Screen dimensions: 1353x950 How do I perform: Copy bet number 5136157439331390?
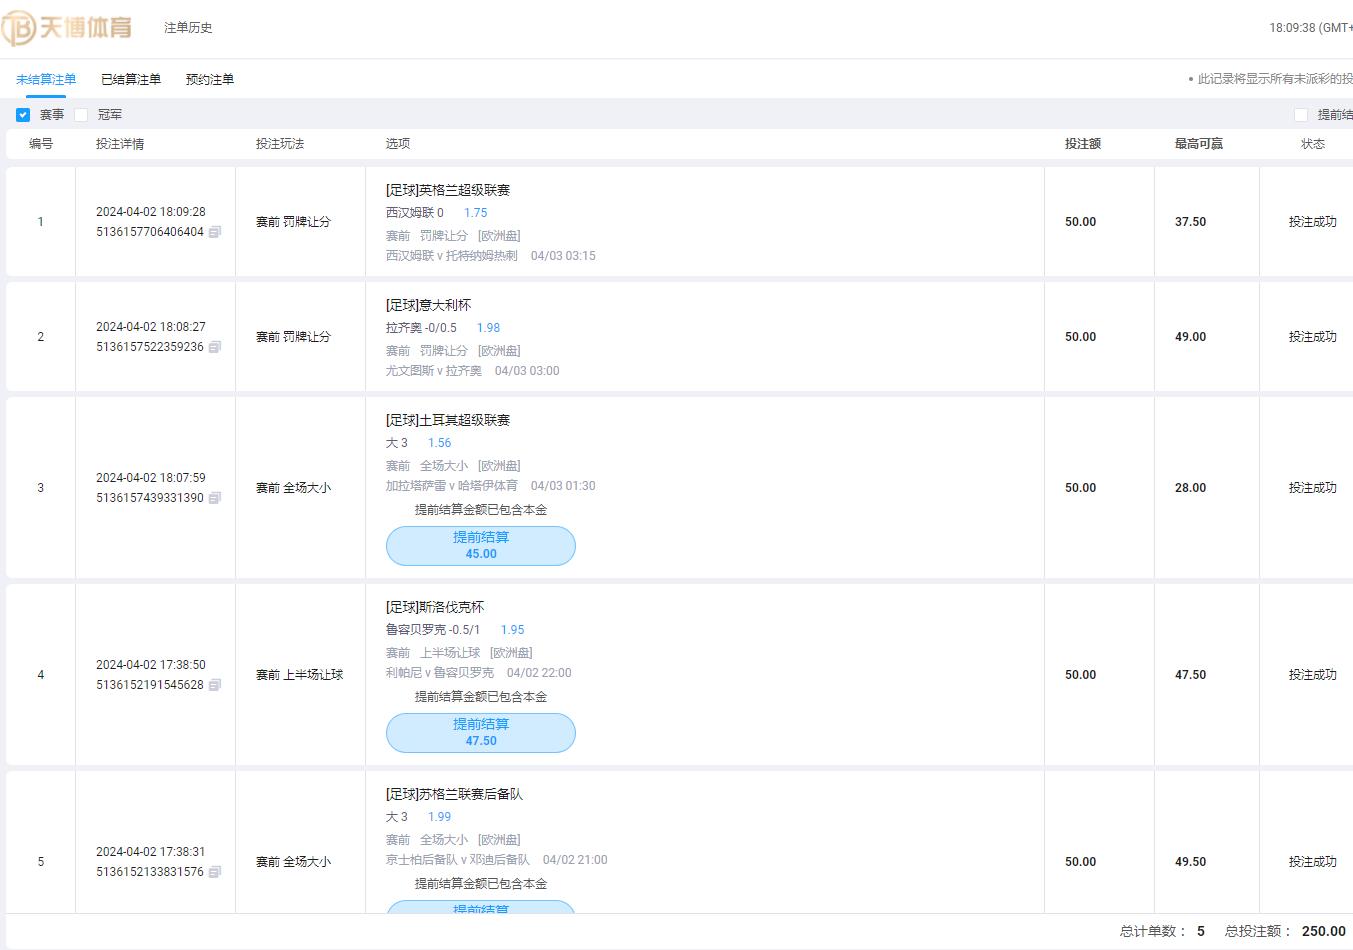click(215, 498)
